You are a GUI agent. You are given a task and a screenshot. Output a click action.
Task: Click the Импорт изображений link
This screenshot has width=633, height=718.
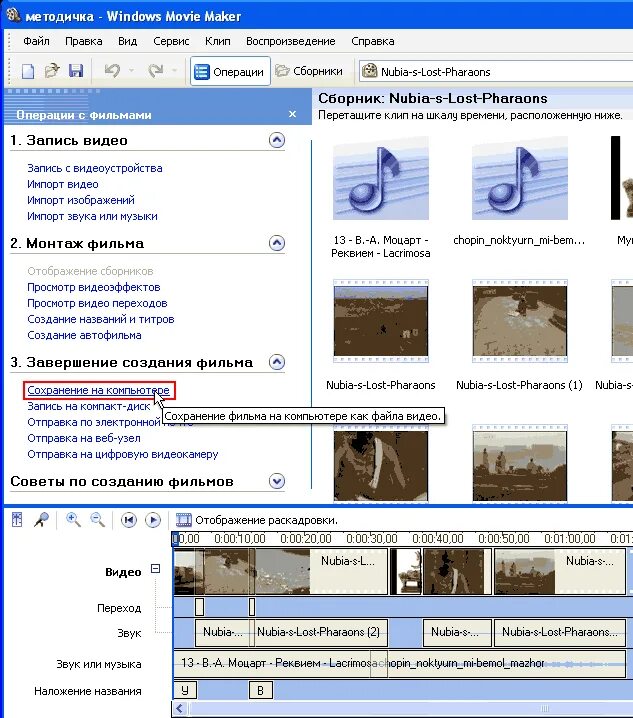pos(81,200)
